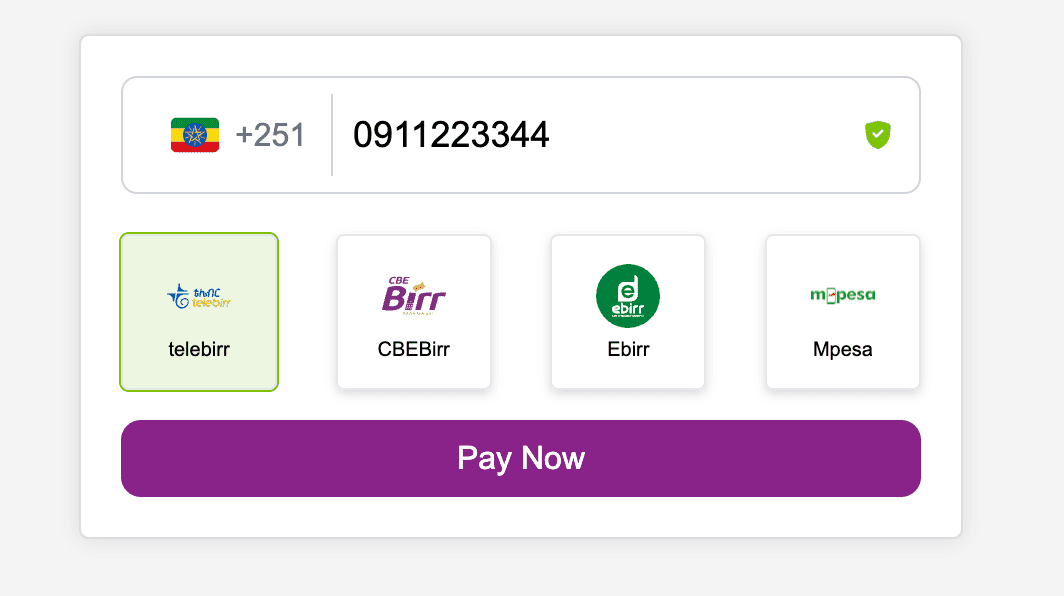Click the telebirr logo image

(199, 297)
